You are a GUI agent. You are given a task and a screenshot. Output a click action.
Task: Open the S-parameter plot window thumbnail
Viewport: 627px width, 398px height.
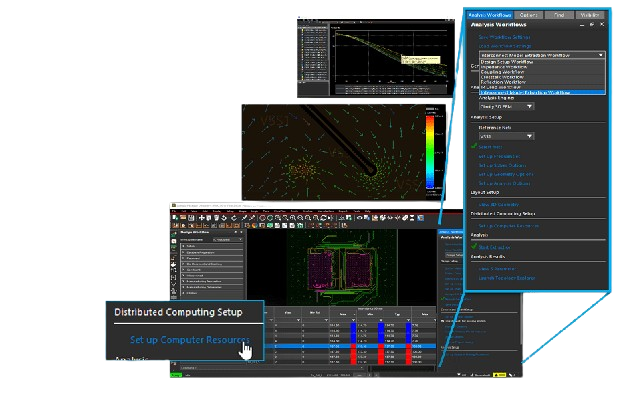[x=376, y=58]
